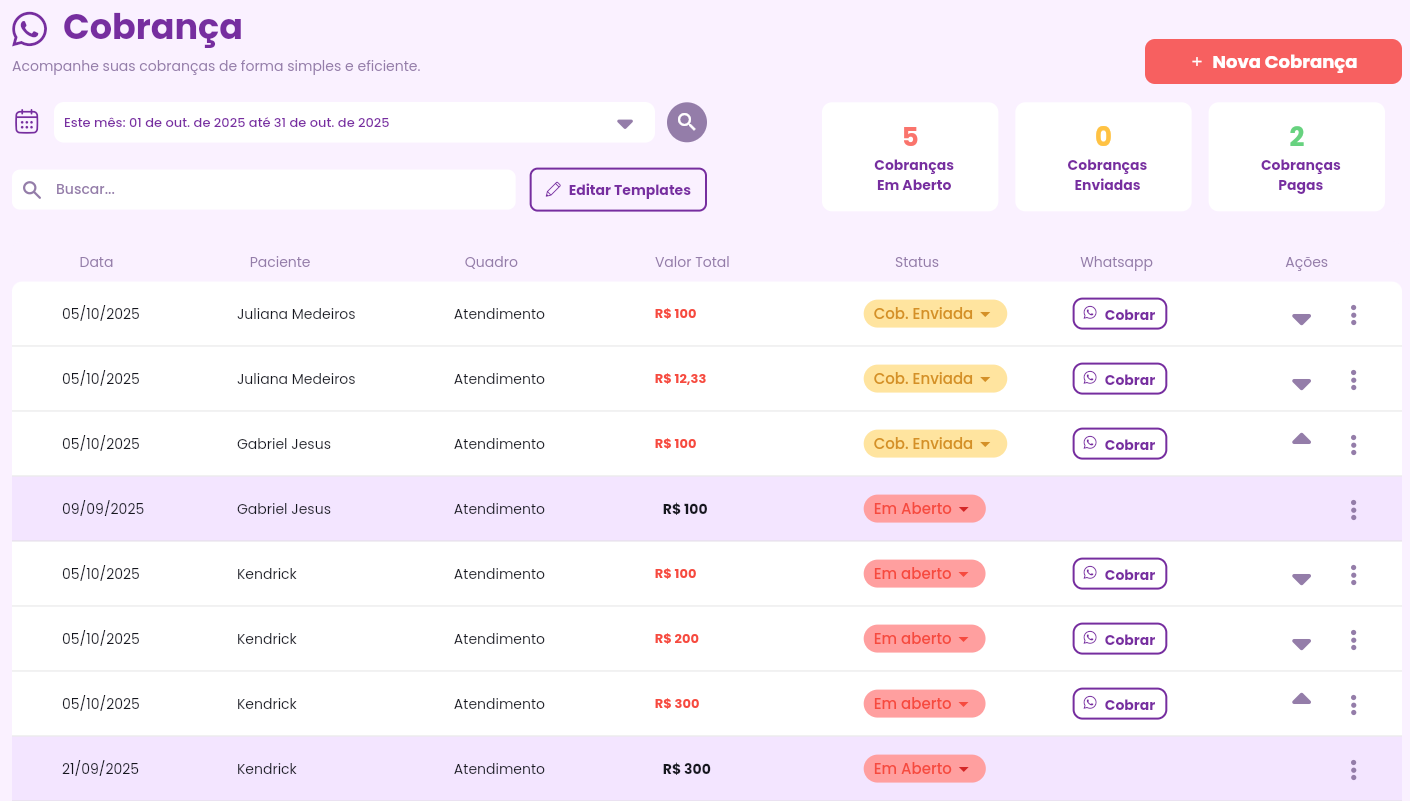This screenshot has width=1410, height=801.
Task: Expand the Kendrick R$ 100 row
Action: [x=1301, y=579]
